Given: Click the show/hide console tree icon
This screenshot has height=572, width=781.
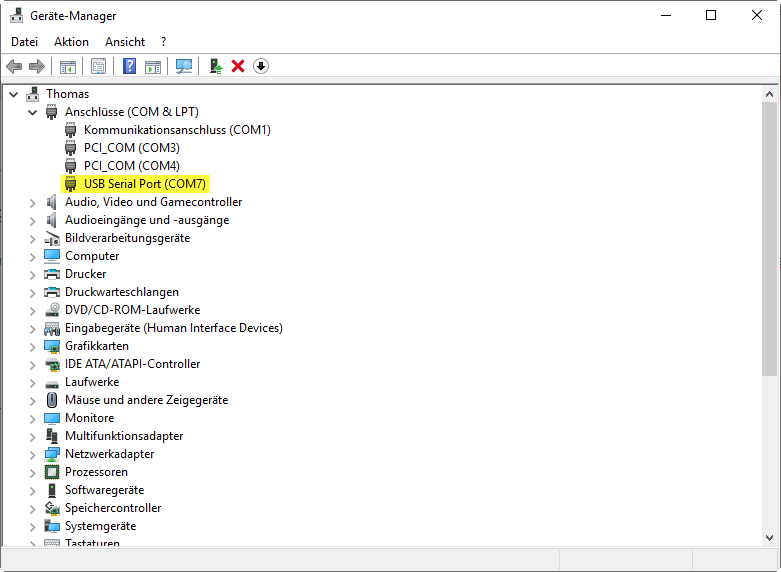Looking at the screenshot, I should pyautogui.click(x=68, y=66).
